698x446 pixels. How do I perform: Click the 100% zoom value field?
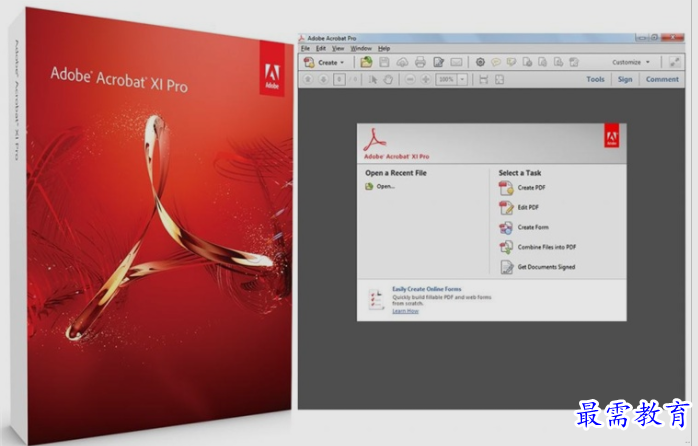(446, 80)
